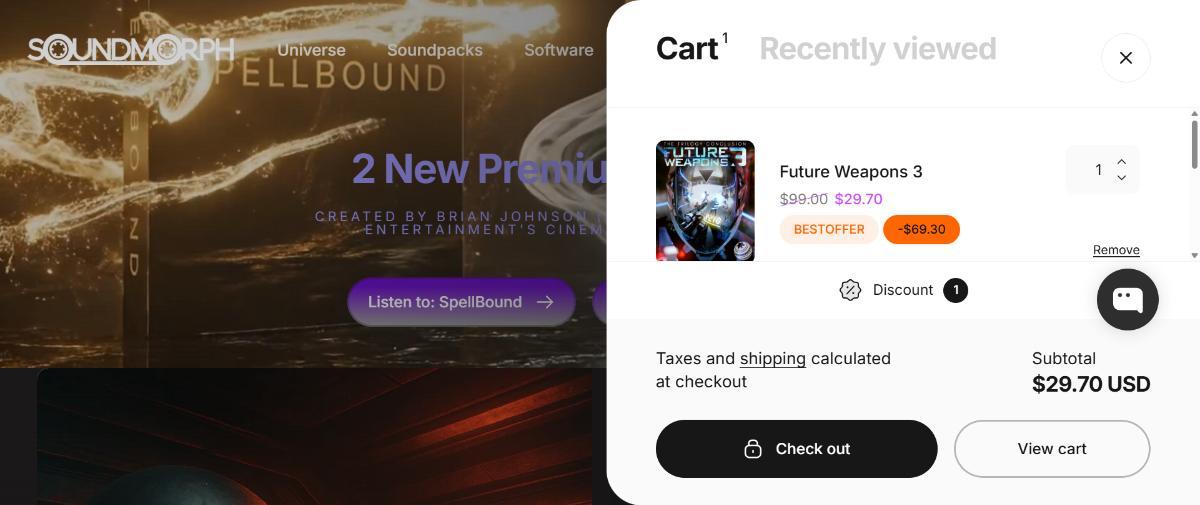Click the Soundmorph logo

(x=131, y=49)
